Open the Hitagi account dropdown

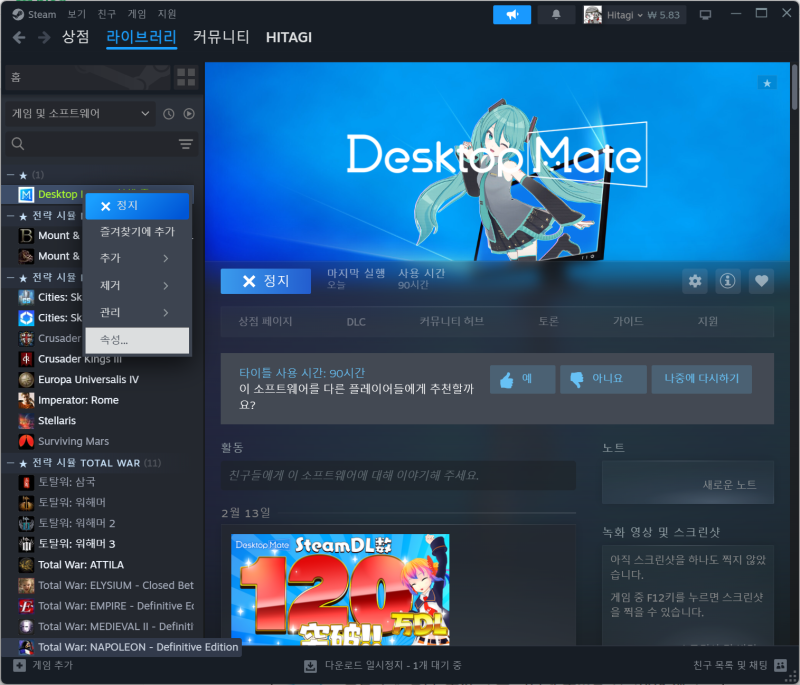click(x=632, y=15)
